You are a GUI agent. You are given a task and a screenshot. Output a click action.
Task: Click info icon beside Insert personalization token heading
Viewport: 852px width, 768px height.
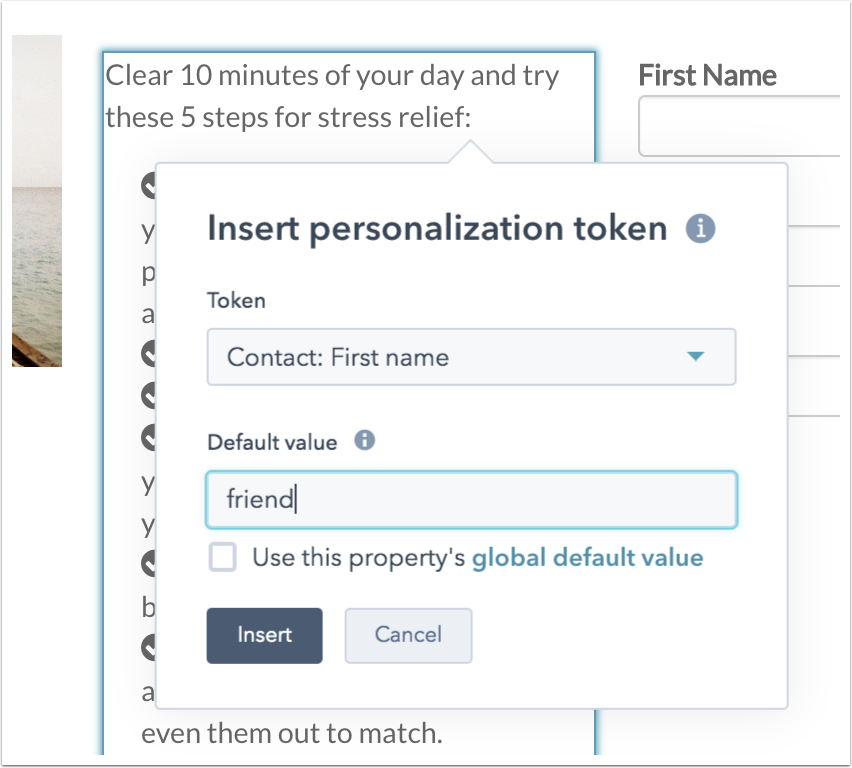700,228
